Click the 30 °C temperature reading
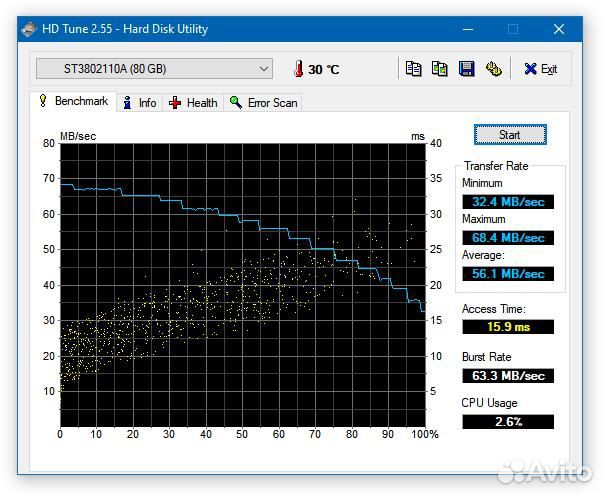The height and width of the screenshot is (497, 604). click(324, 70)
